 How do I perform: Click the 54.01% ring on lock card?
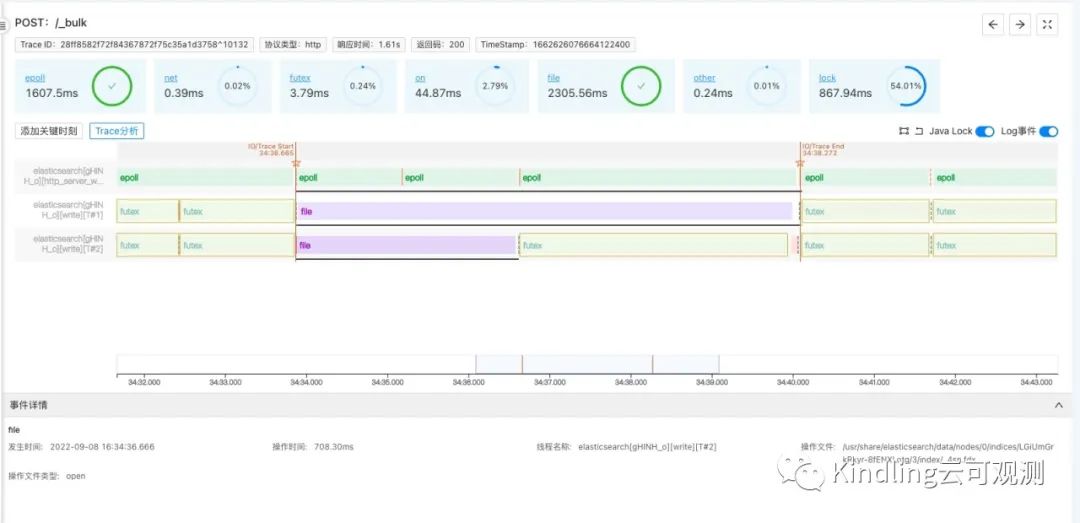(906, 86)
